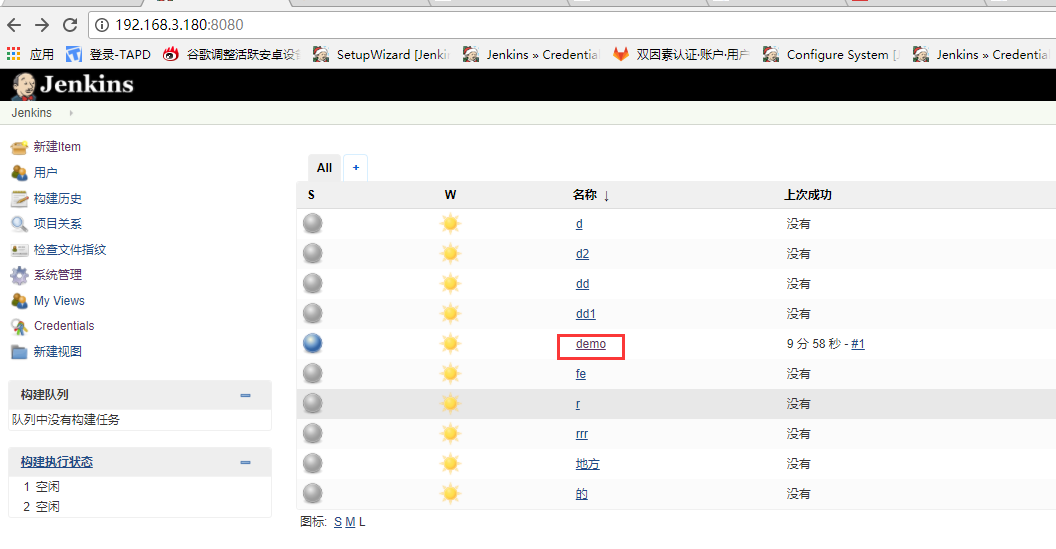Open the job named 地方
1056x549 pixels.
587,463
